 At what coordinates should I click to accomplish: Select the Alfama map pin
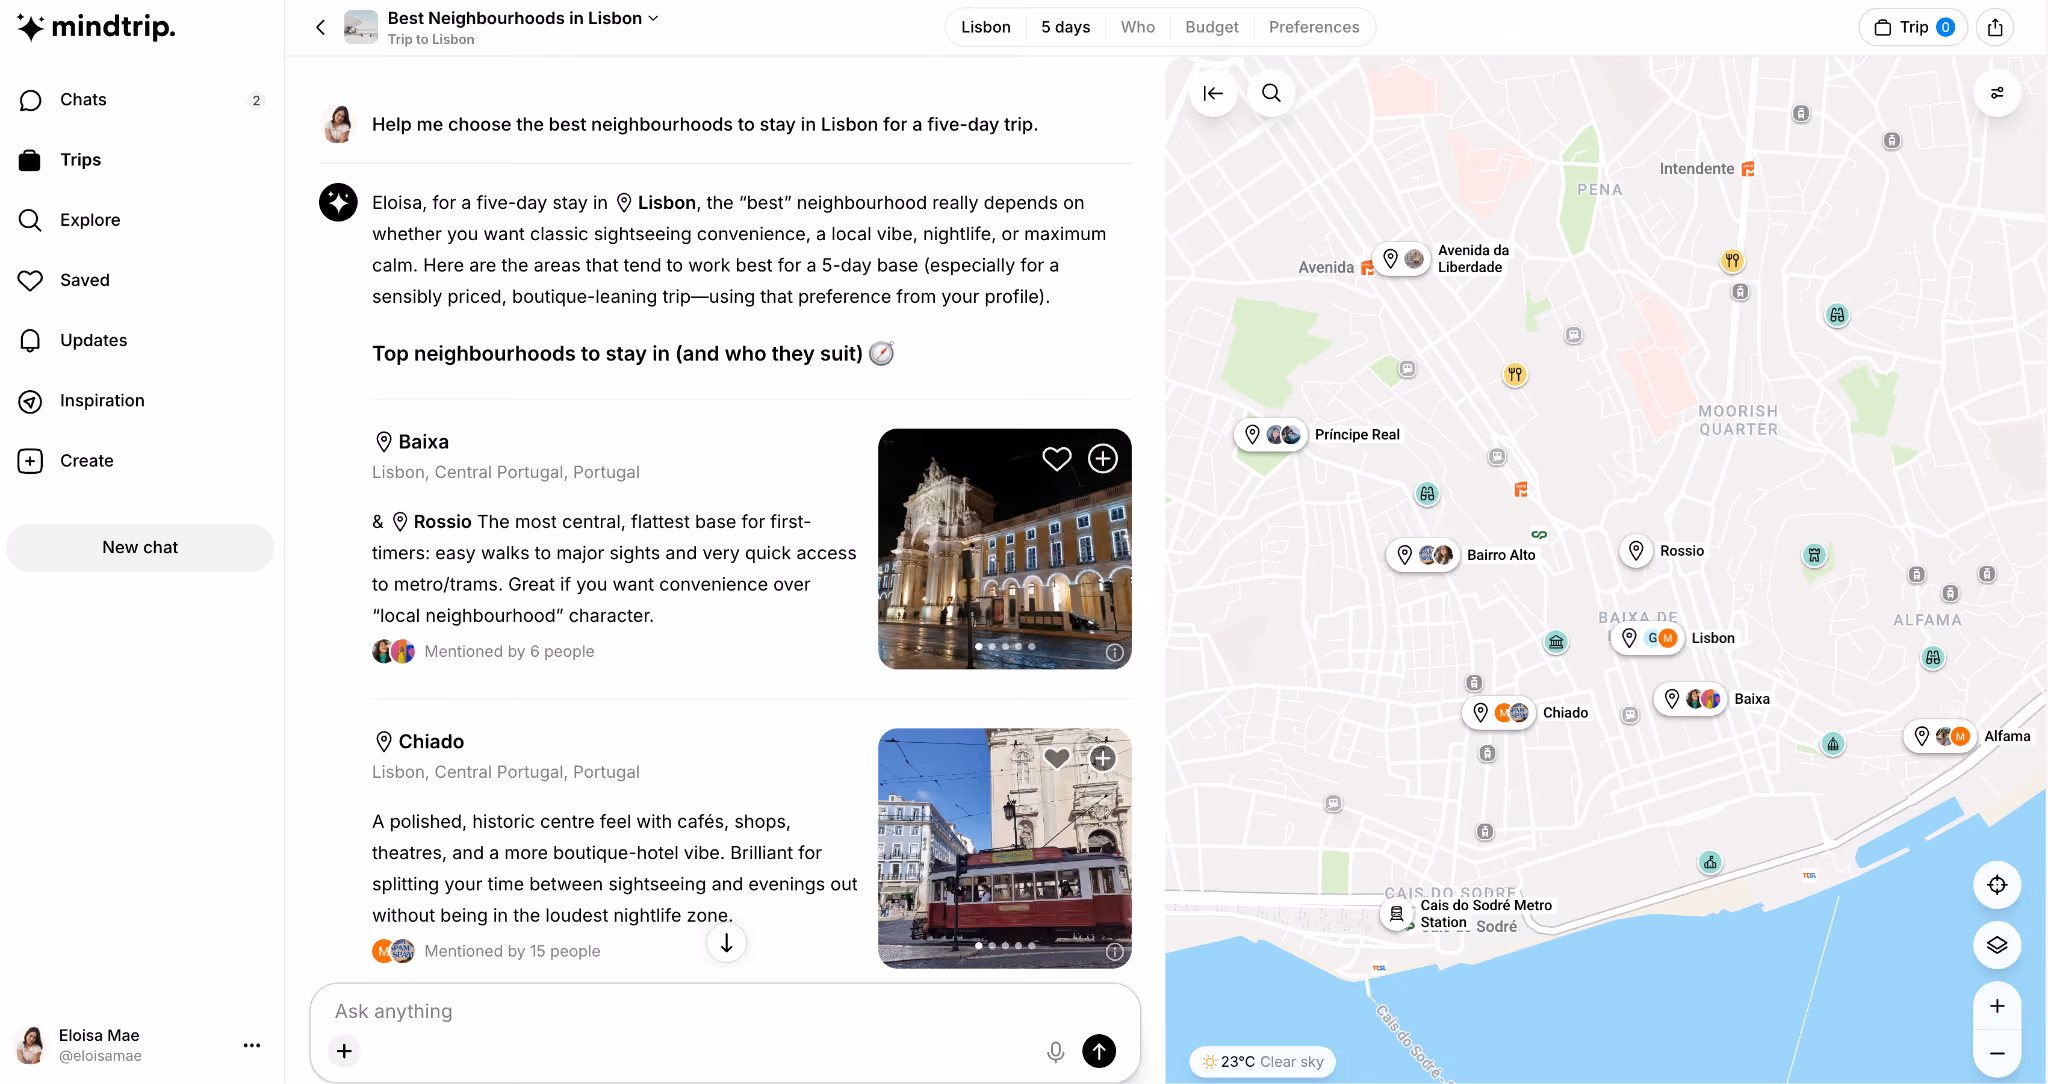1940,736
